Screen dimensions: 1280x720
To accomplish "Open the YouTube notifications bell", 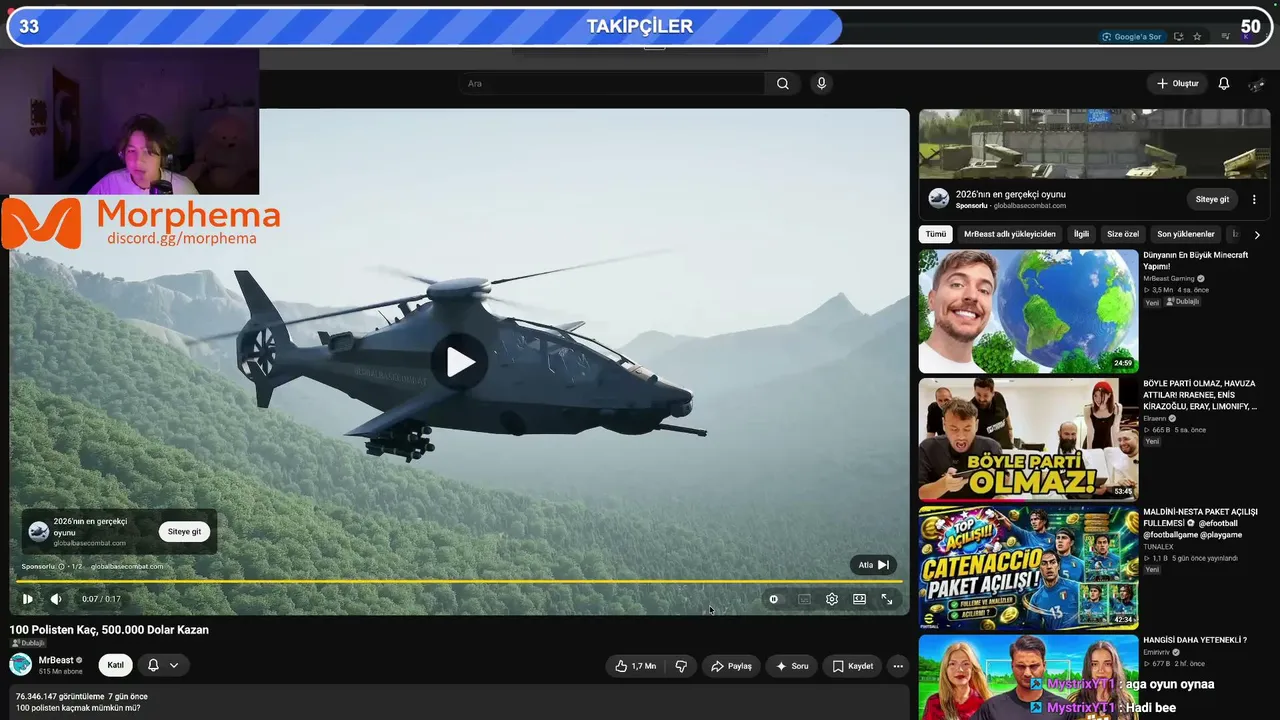I will [1223, 84].
